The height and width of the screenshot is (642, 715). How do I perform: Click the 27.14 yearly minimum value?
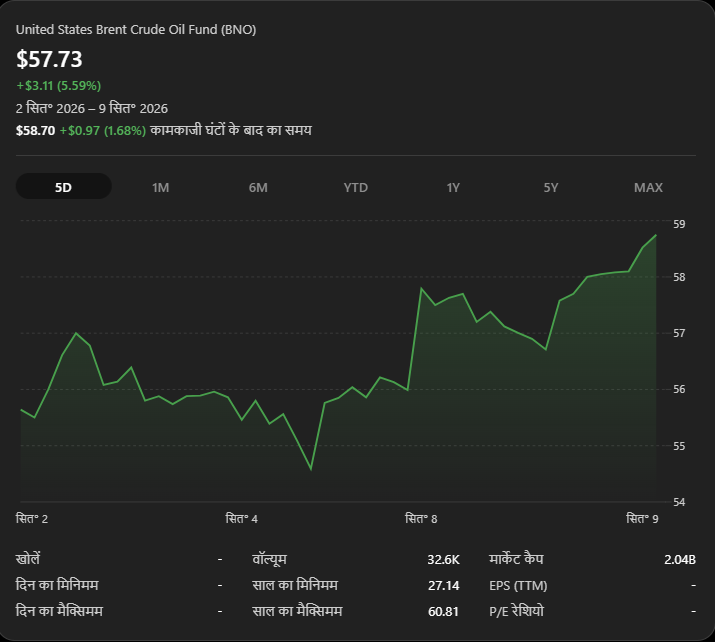click(x=443, y=585)
